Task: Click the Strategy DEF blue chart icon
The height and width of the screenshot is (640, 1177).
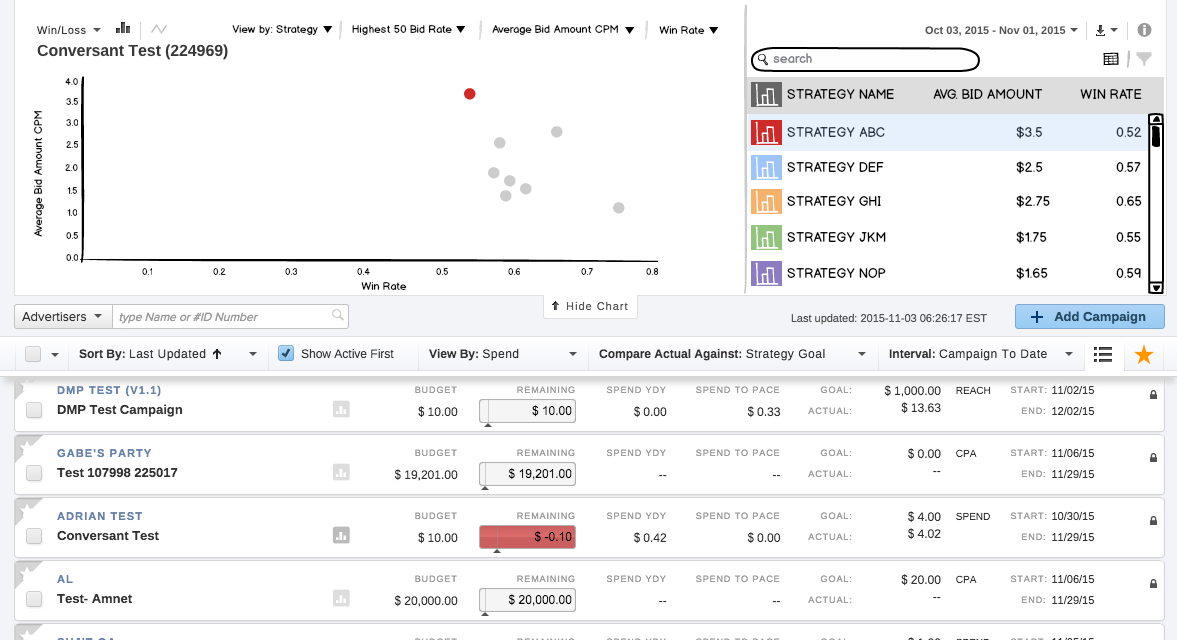Action: pos(766,167)
